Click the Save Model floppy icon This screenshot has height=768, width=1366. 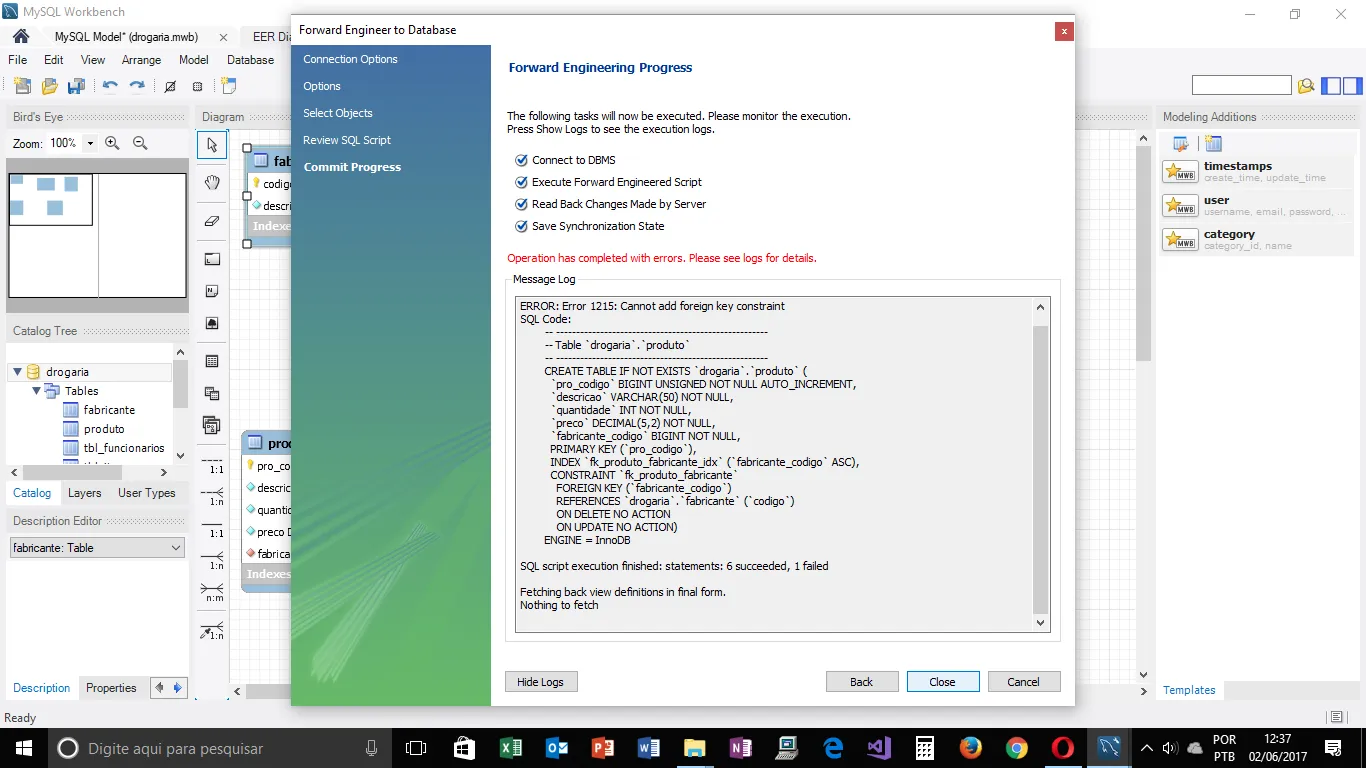click(x=76, y=86)
